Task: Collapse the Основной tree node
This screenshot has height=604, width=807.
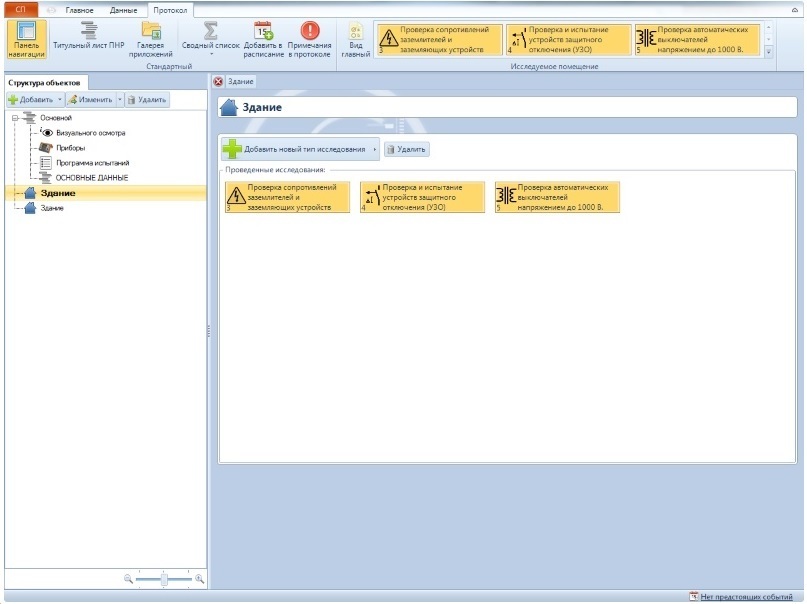Action: coord(15,118)
